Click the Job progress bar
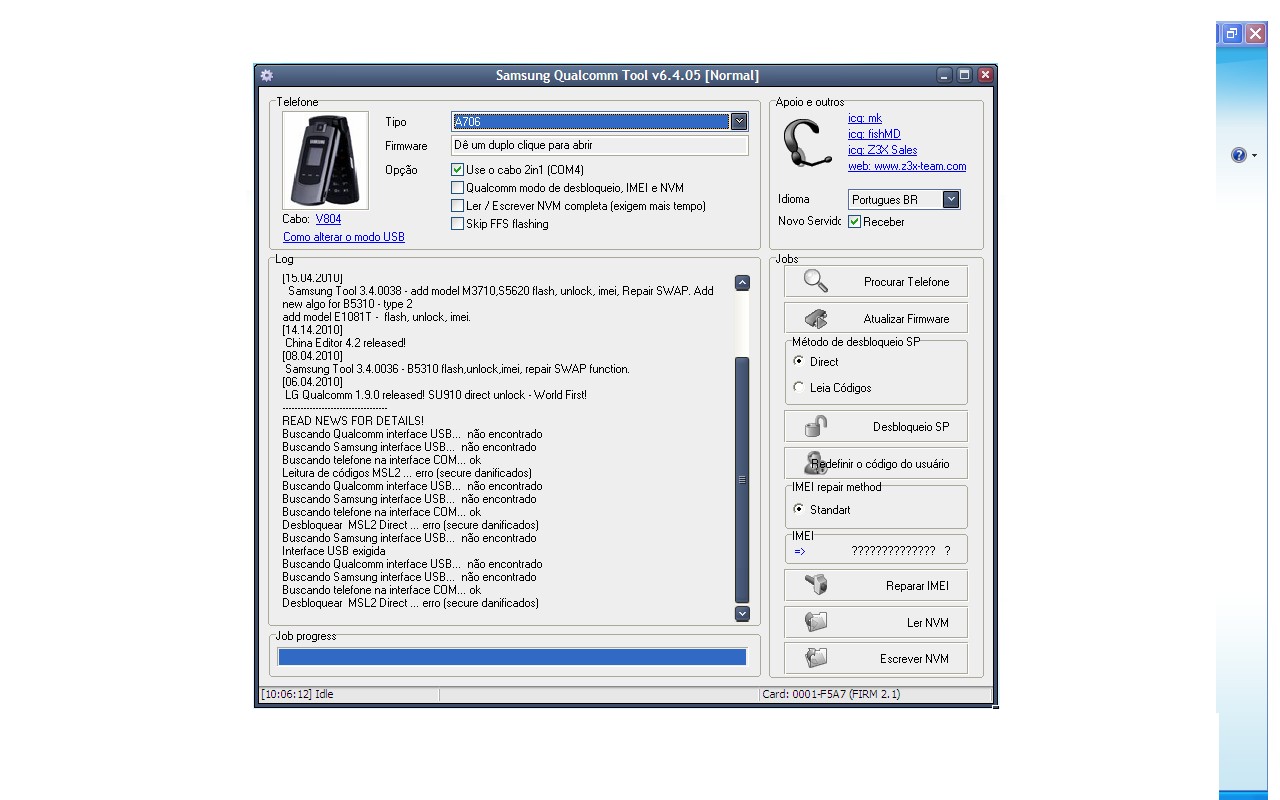 coord(512,657)
